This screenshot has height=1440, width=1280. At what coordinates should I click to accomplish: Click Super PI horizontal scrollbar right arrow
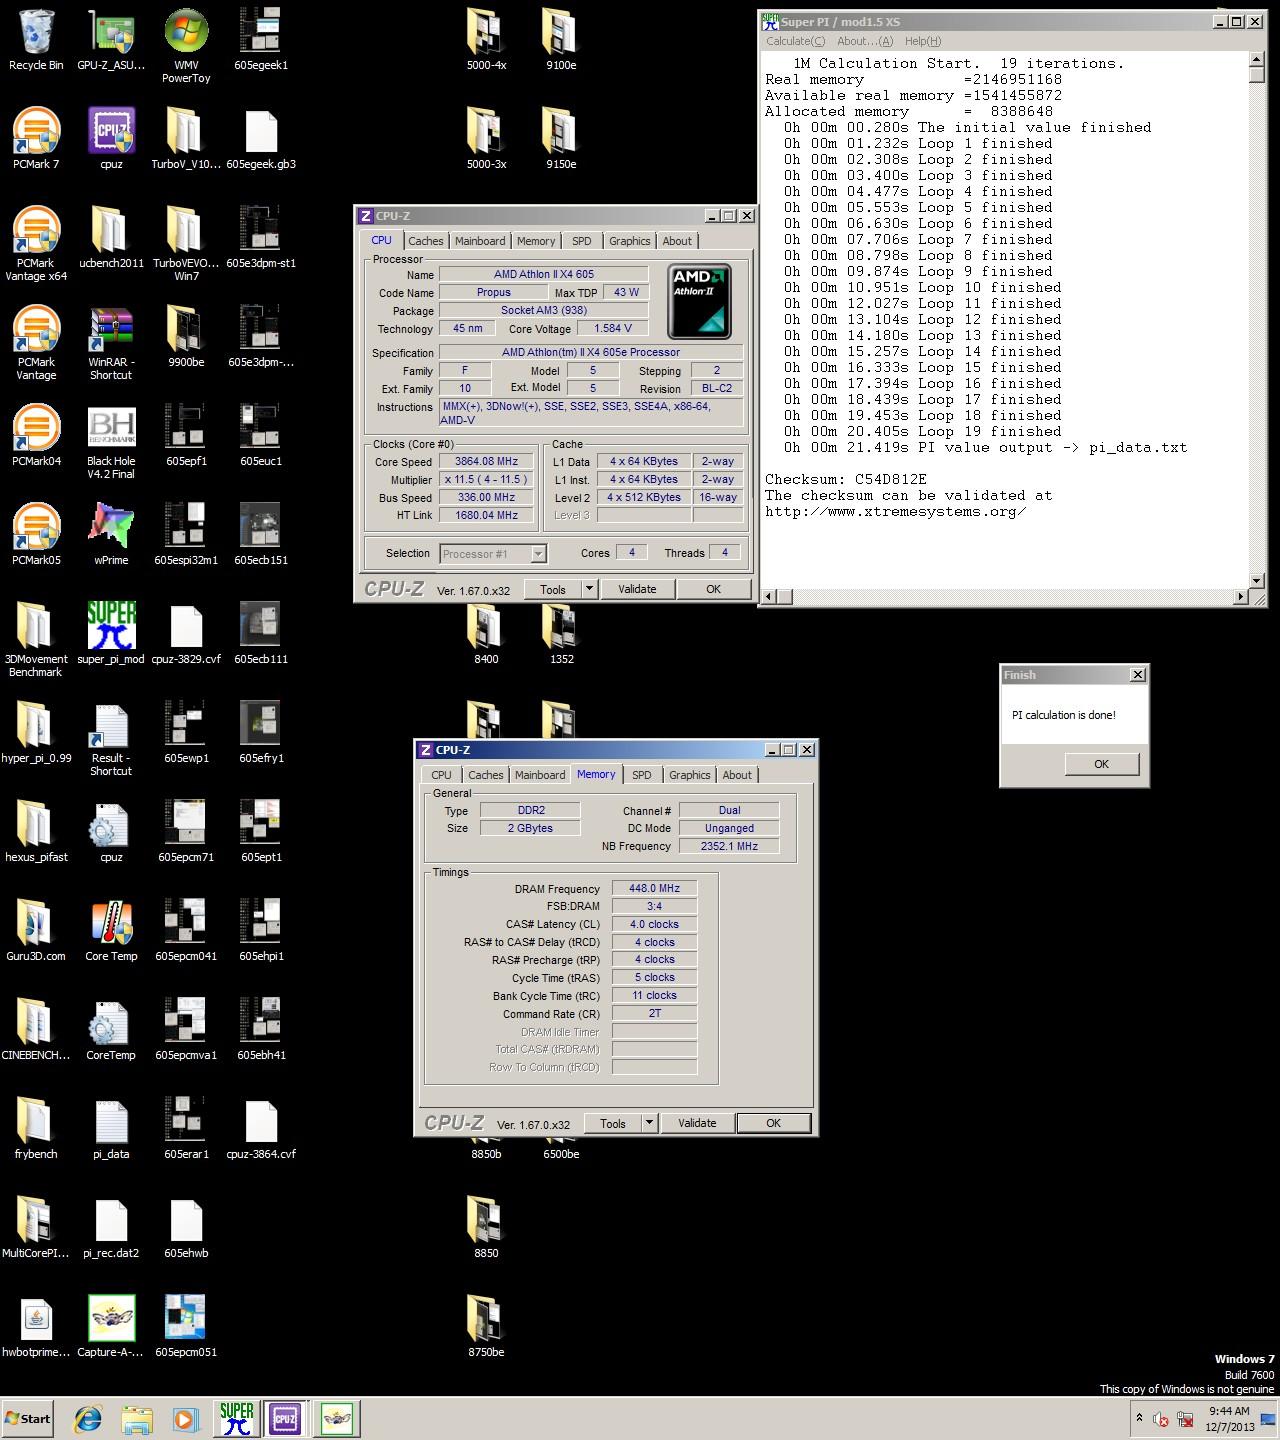tap(1241, 597)
